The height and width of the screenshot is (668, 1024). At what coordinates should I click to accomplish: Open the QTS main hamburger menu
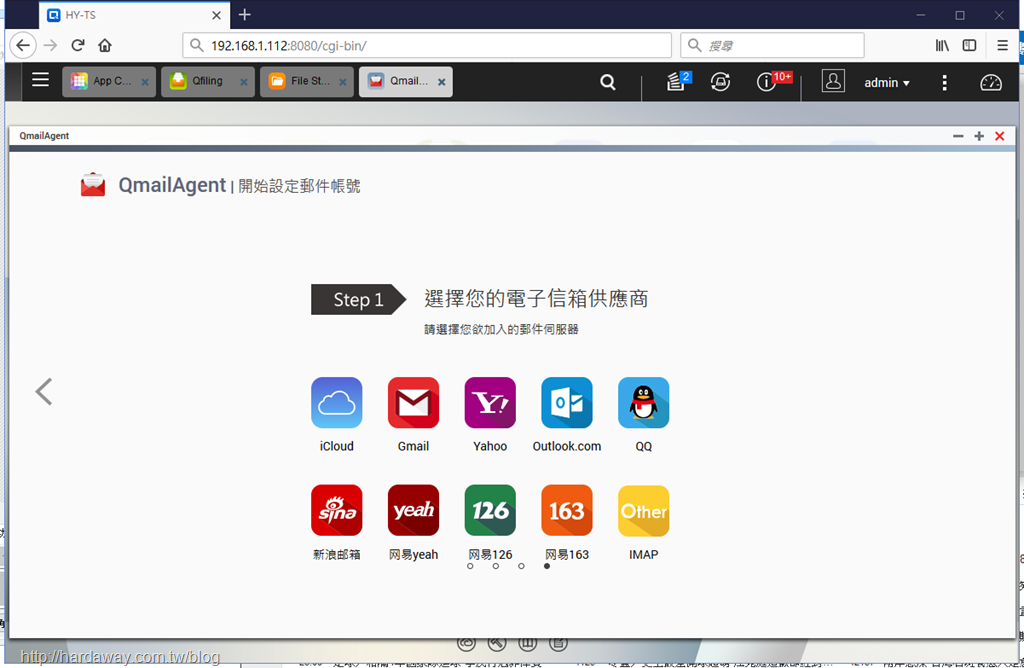[40, 80]
